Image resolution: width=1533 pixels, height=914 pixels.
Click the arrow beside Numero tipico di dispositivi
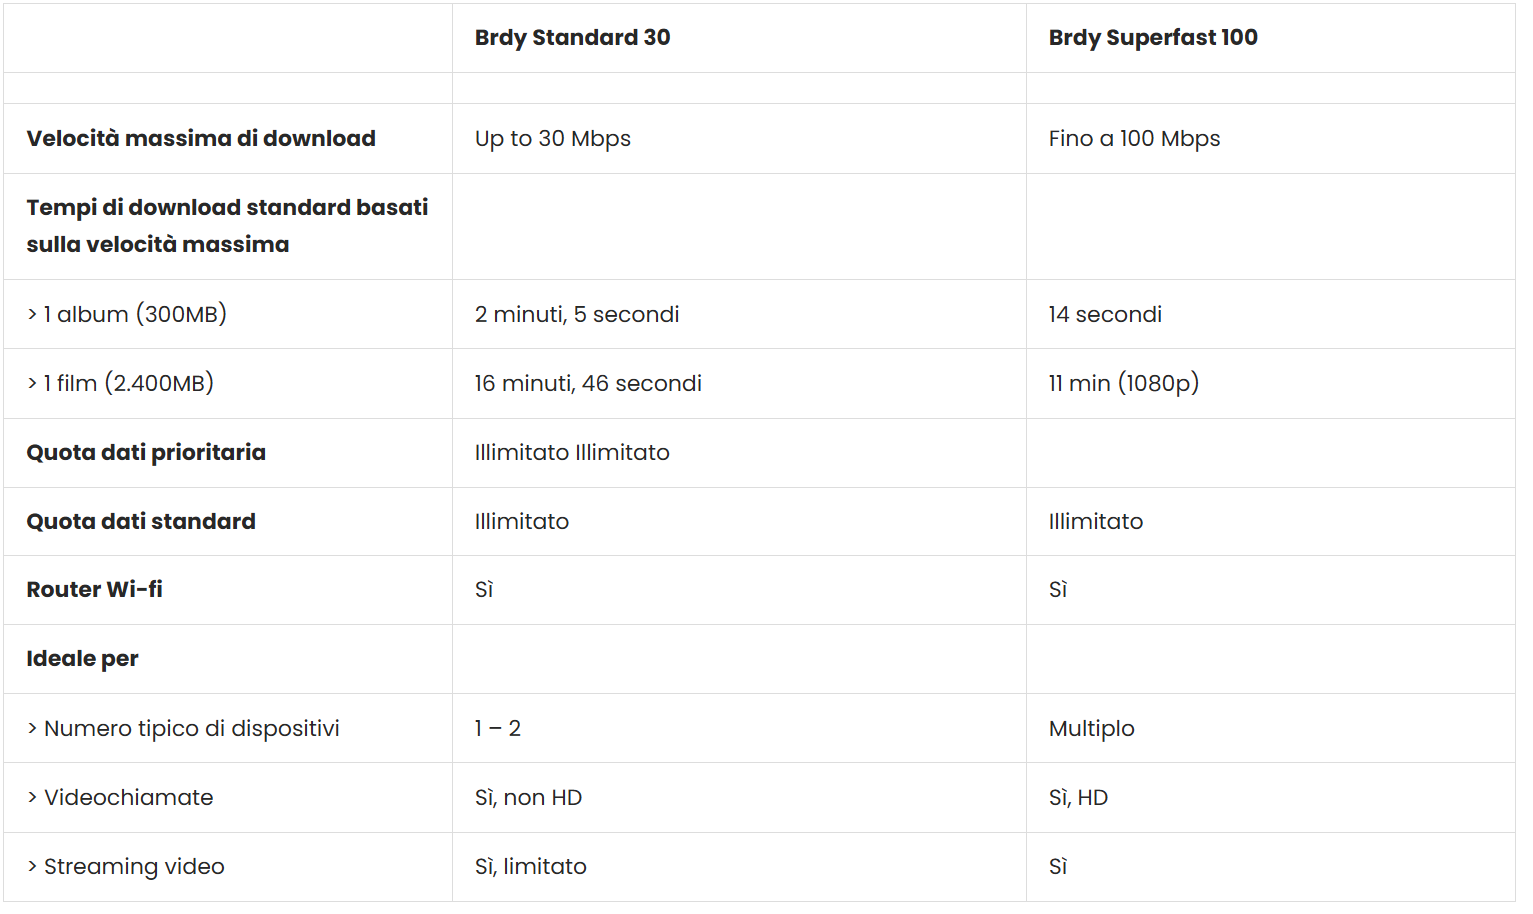point(32,729)
